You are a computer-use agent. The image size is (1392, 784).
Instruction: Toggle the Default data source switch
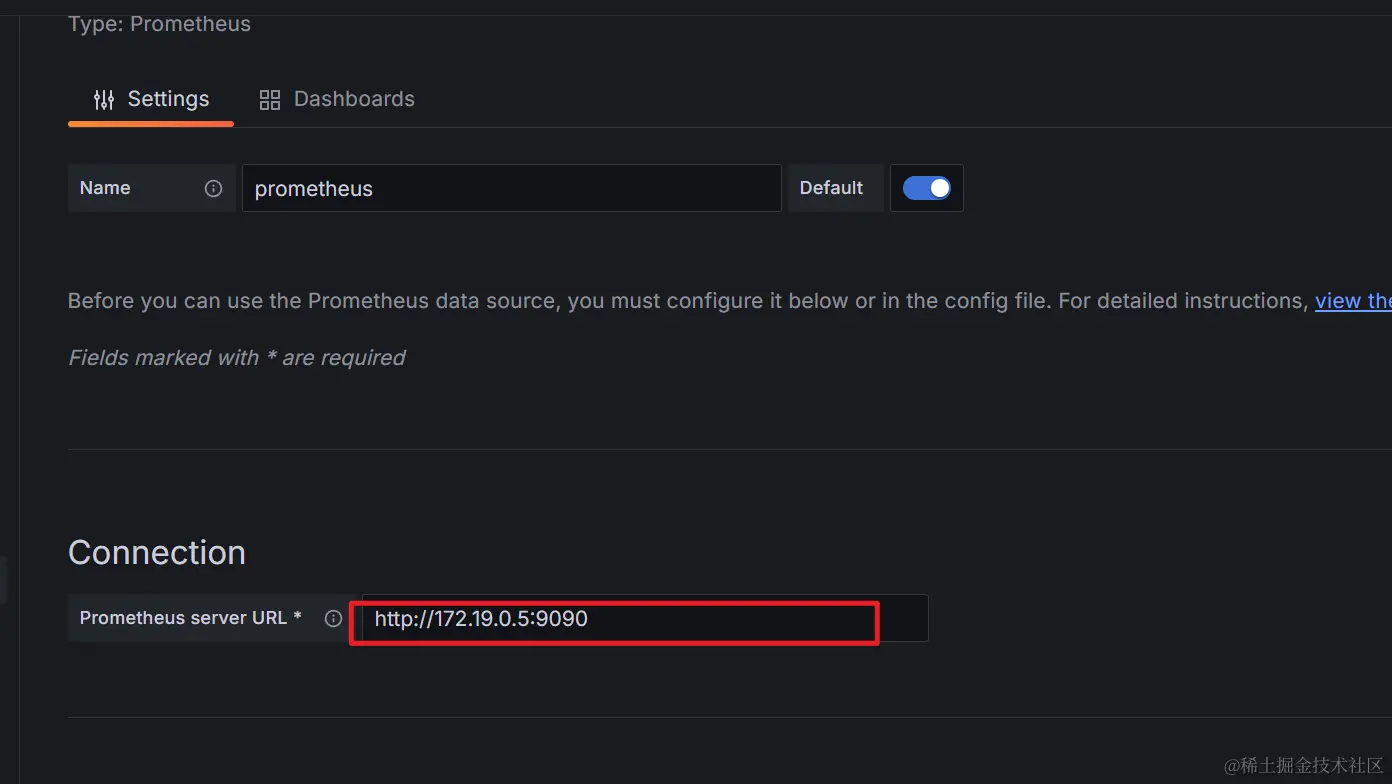click(x=927, y=188)
